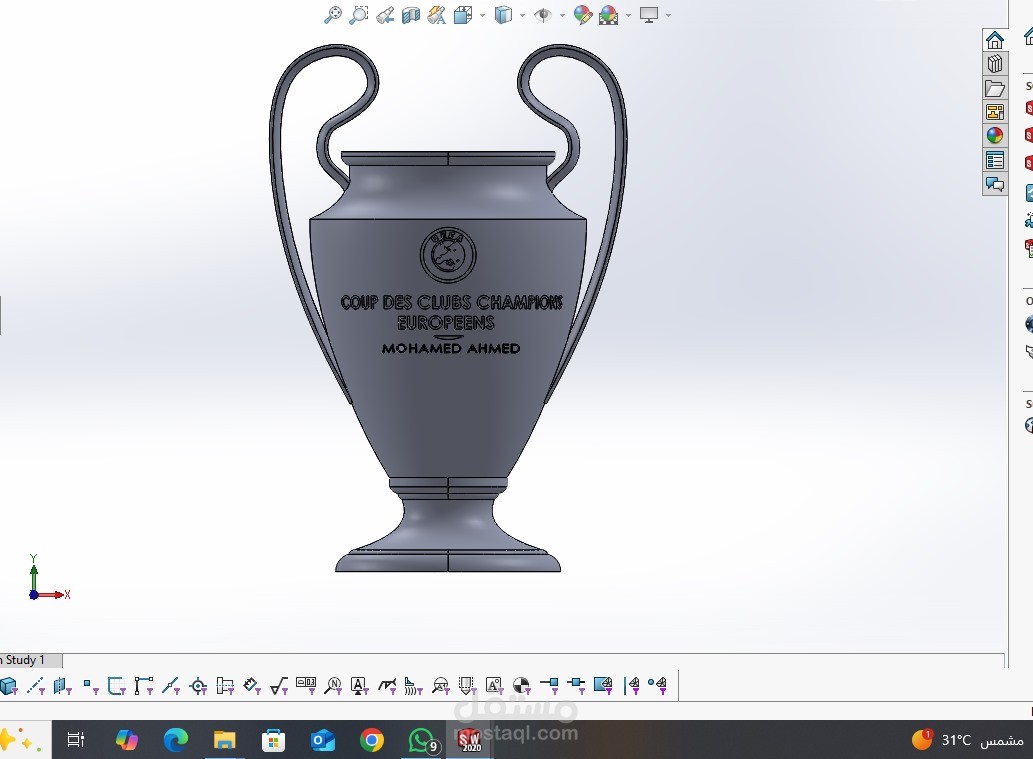Toggle the Filter Midpoints selection filter
Screen dimensions: 1033x759
point(171,686)
